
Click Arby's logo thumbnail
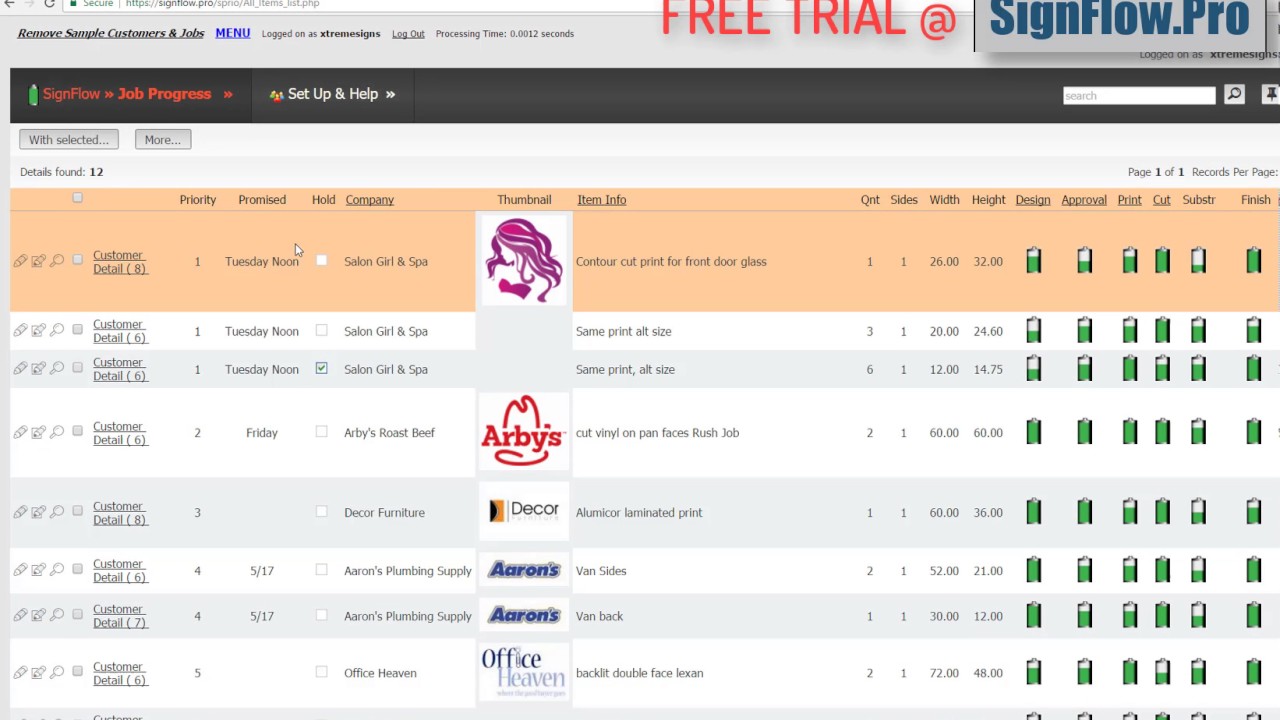(x=523, y=432)
